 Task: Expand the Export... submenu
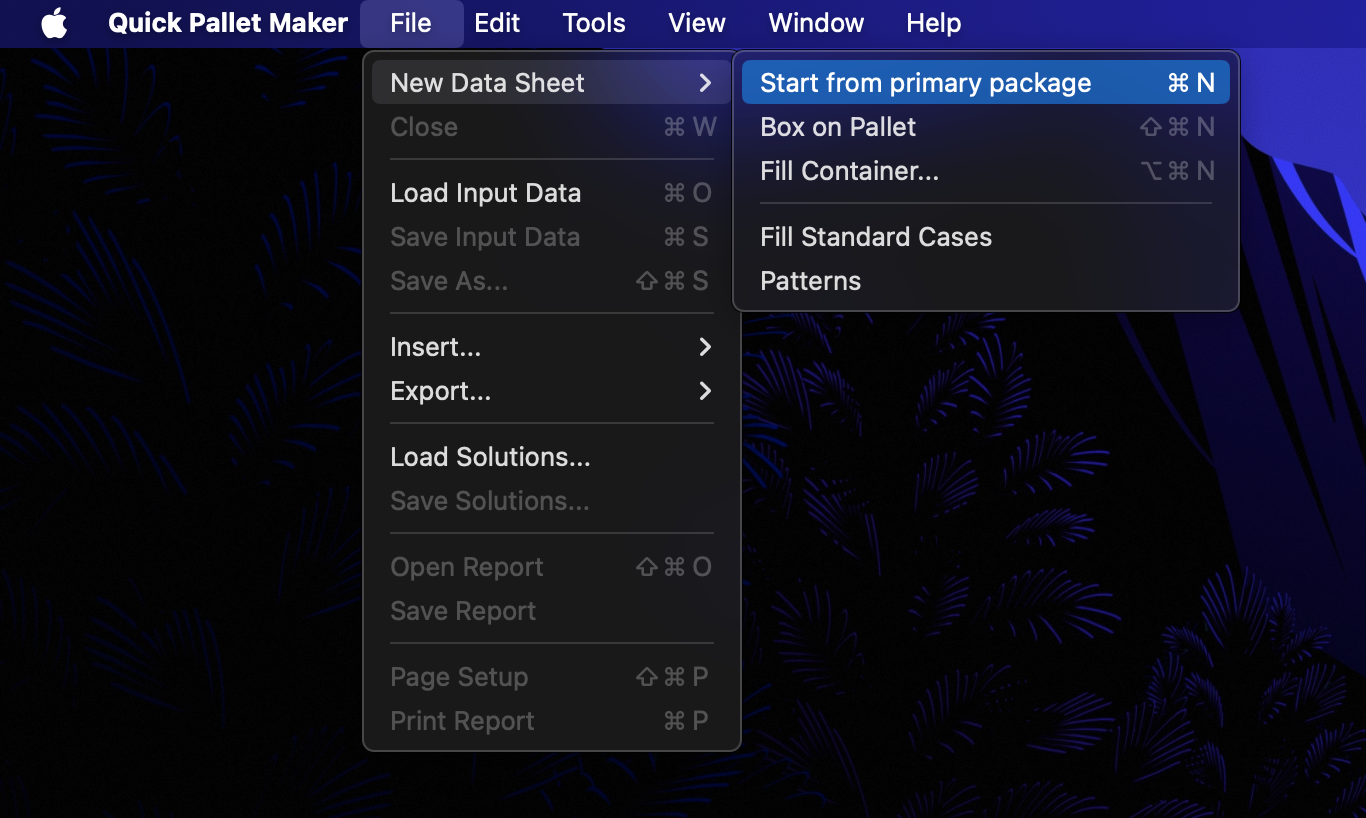[x=552, y=391]
